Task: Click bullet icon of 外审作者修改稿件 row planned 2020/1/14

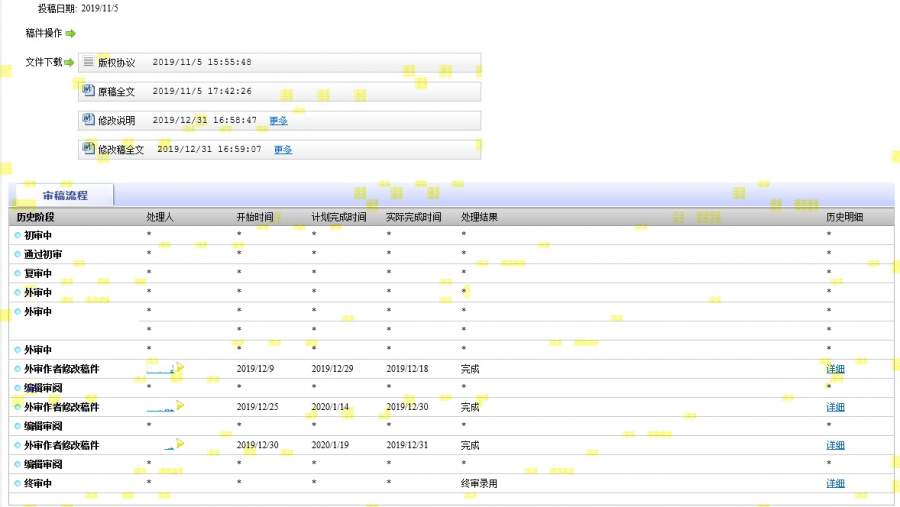Action: (x=18, y=407)
